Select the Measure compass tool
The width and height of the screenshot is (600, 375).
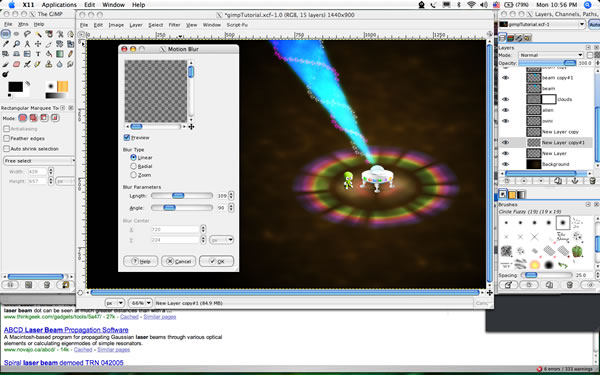(27, 44)
